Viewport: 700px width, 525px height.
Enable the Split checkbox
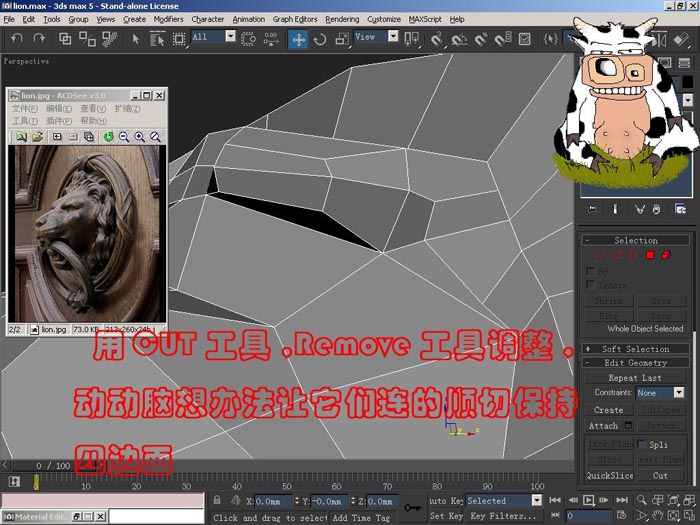coord(641,444)
